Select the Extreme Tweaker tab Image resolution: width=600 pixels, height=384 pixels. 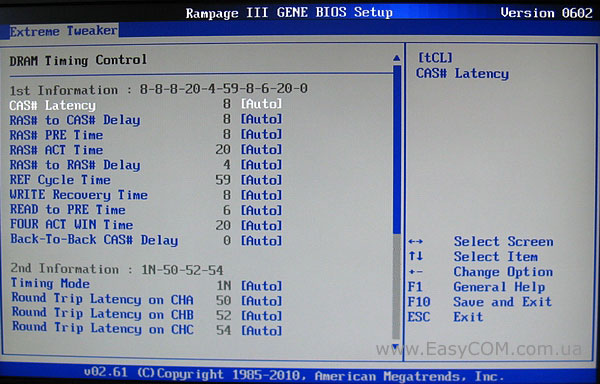click(64, 31)
